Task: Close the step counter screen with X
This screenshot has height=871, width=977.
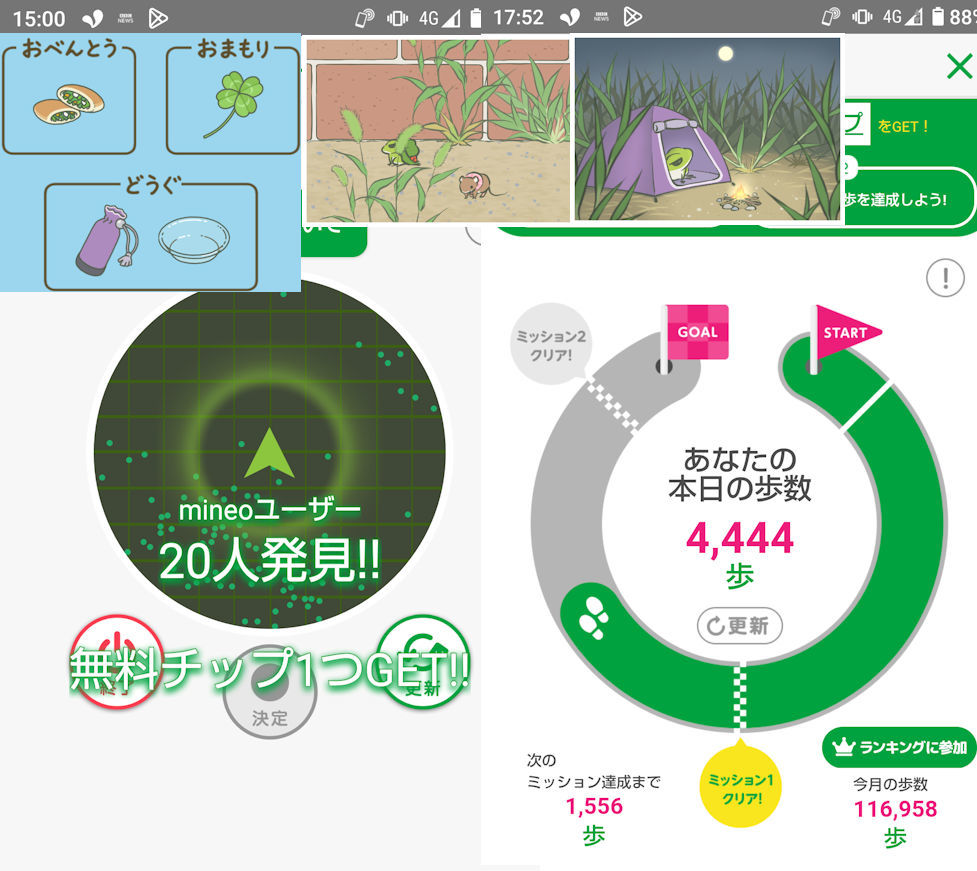Action: click(x=959, y=66)
